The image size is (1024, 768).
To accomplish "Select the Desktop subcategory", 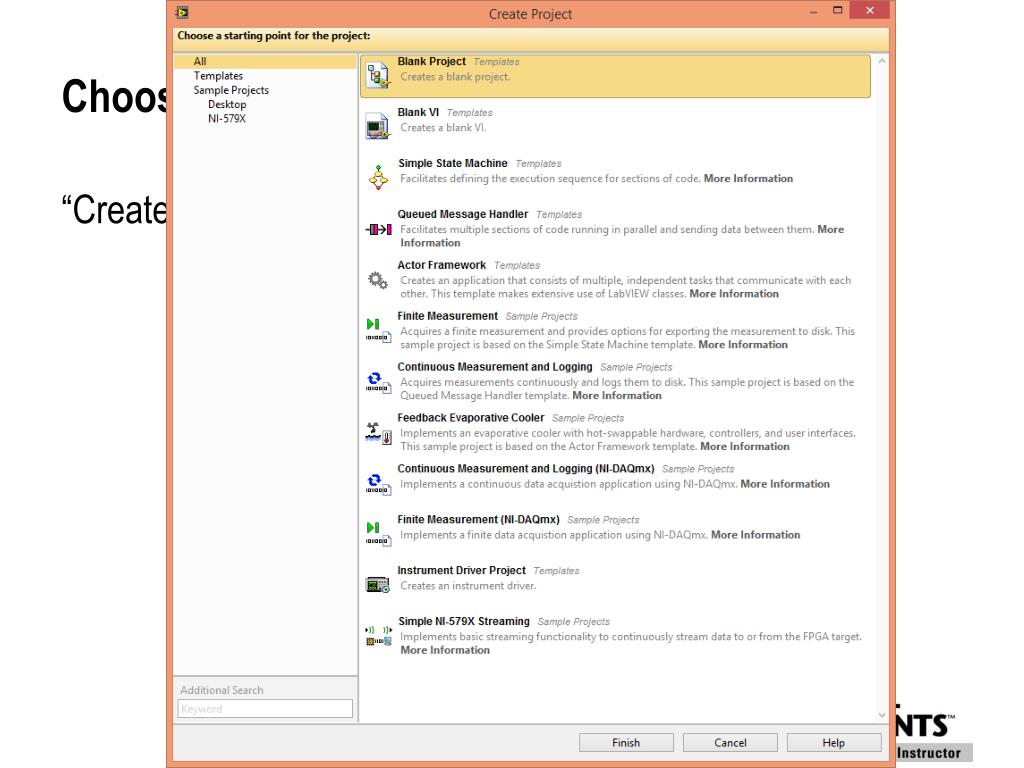I will pyautogui.click(x=227, y=104).
